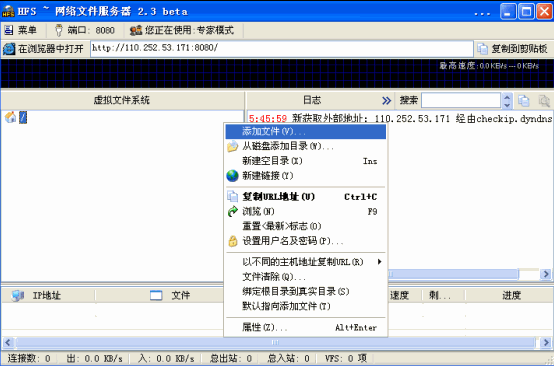Viewport: 554px width, 366px height.
Task: Choose 属性(Z)... menu entry
Action: [306, 327]
